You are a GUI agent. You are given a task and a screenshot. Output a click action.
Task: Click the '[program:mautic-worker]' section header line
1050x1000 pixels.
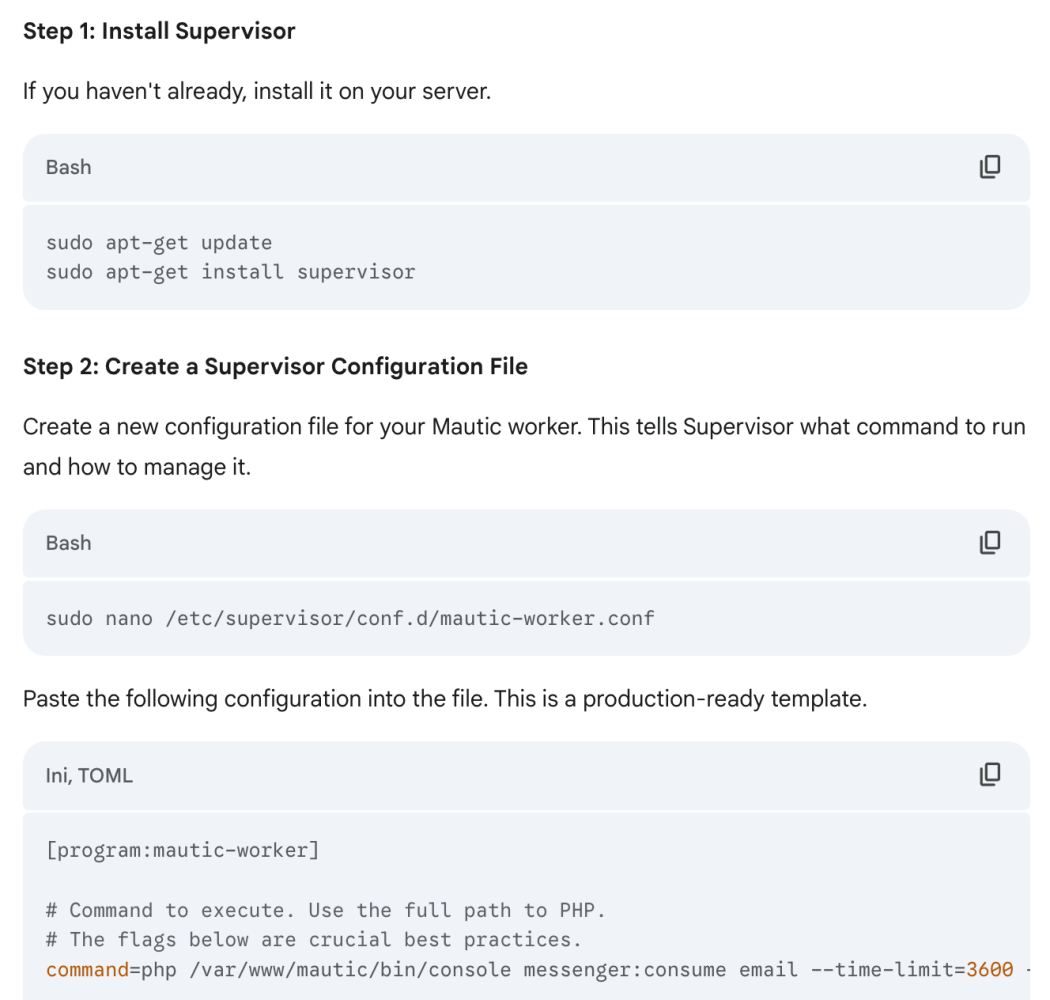click(x=182, y=850)
